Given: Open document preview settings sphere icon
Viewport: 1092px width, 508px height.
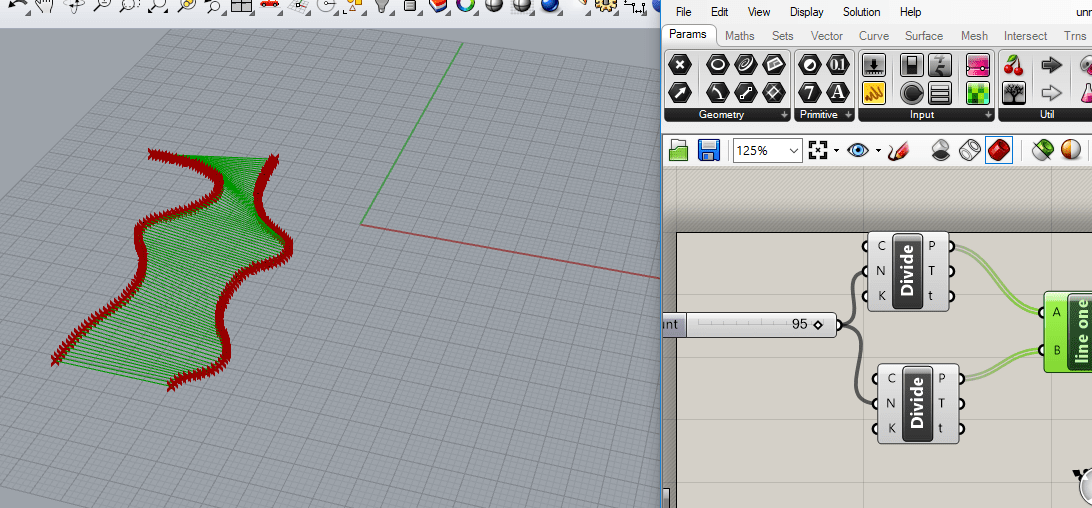Looking at the screenshot, I should (1070, 150).
